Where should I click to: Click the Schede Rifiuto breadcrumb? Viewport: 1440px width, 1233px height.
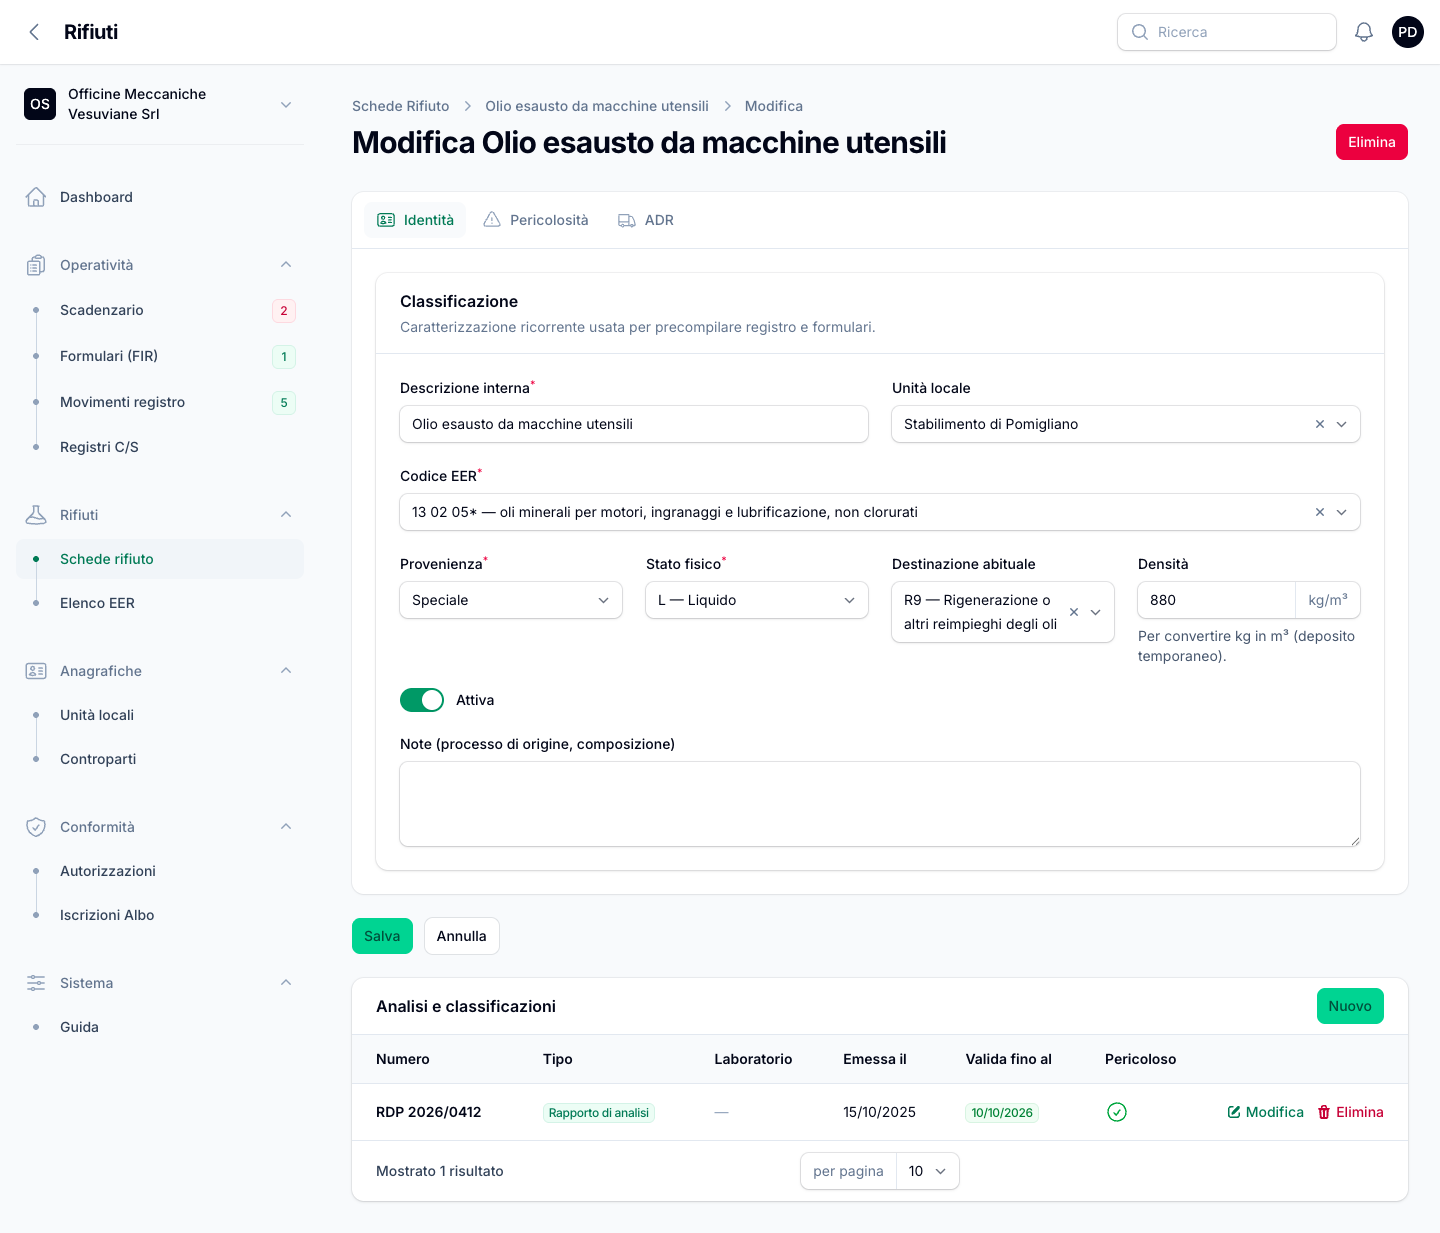[401, 106]
